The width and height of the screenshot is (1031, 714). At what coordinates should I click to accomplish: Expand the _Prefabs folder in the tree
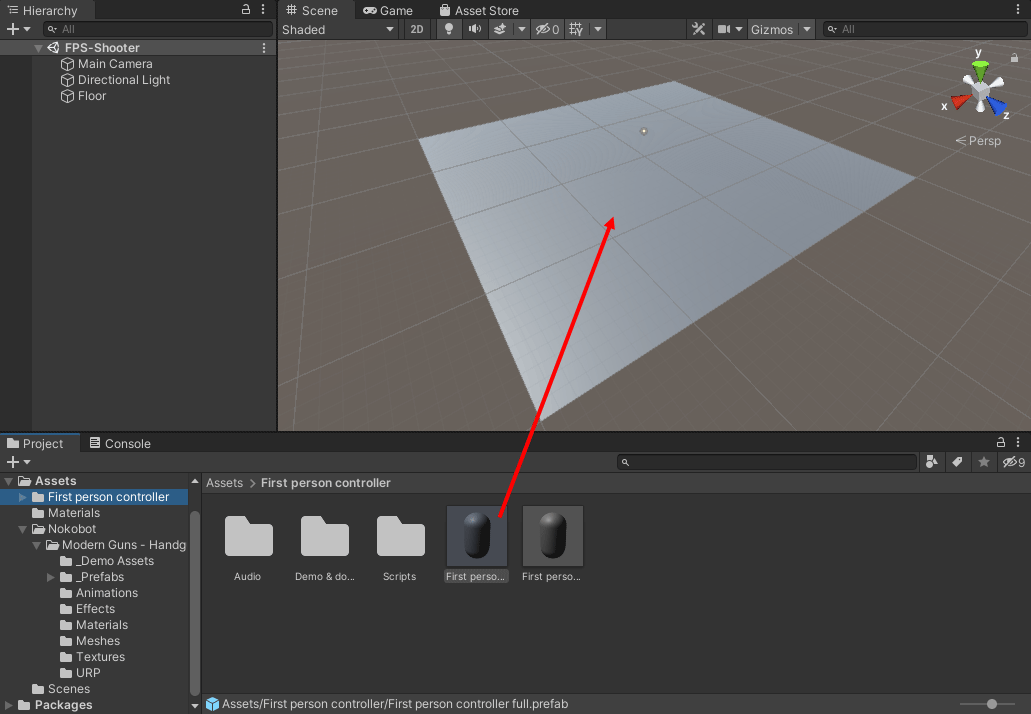(x=51, y=577)
